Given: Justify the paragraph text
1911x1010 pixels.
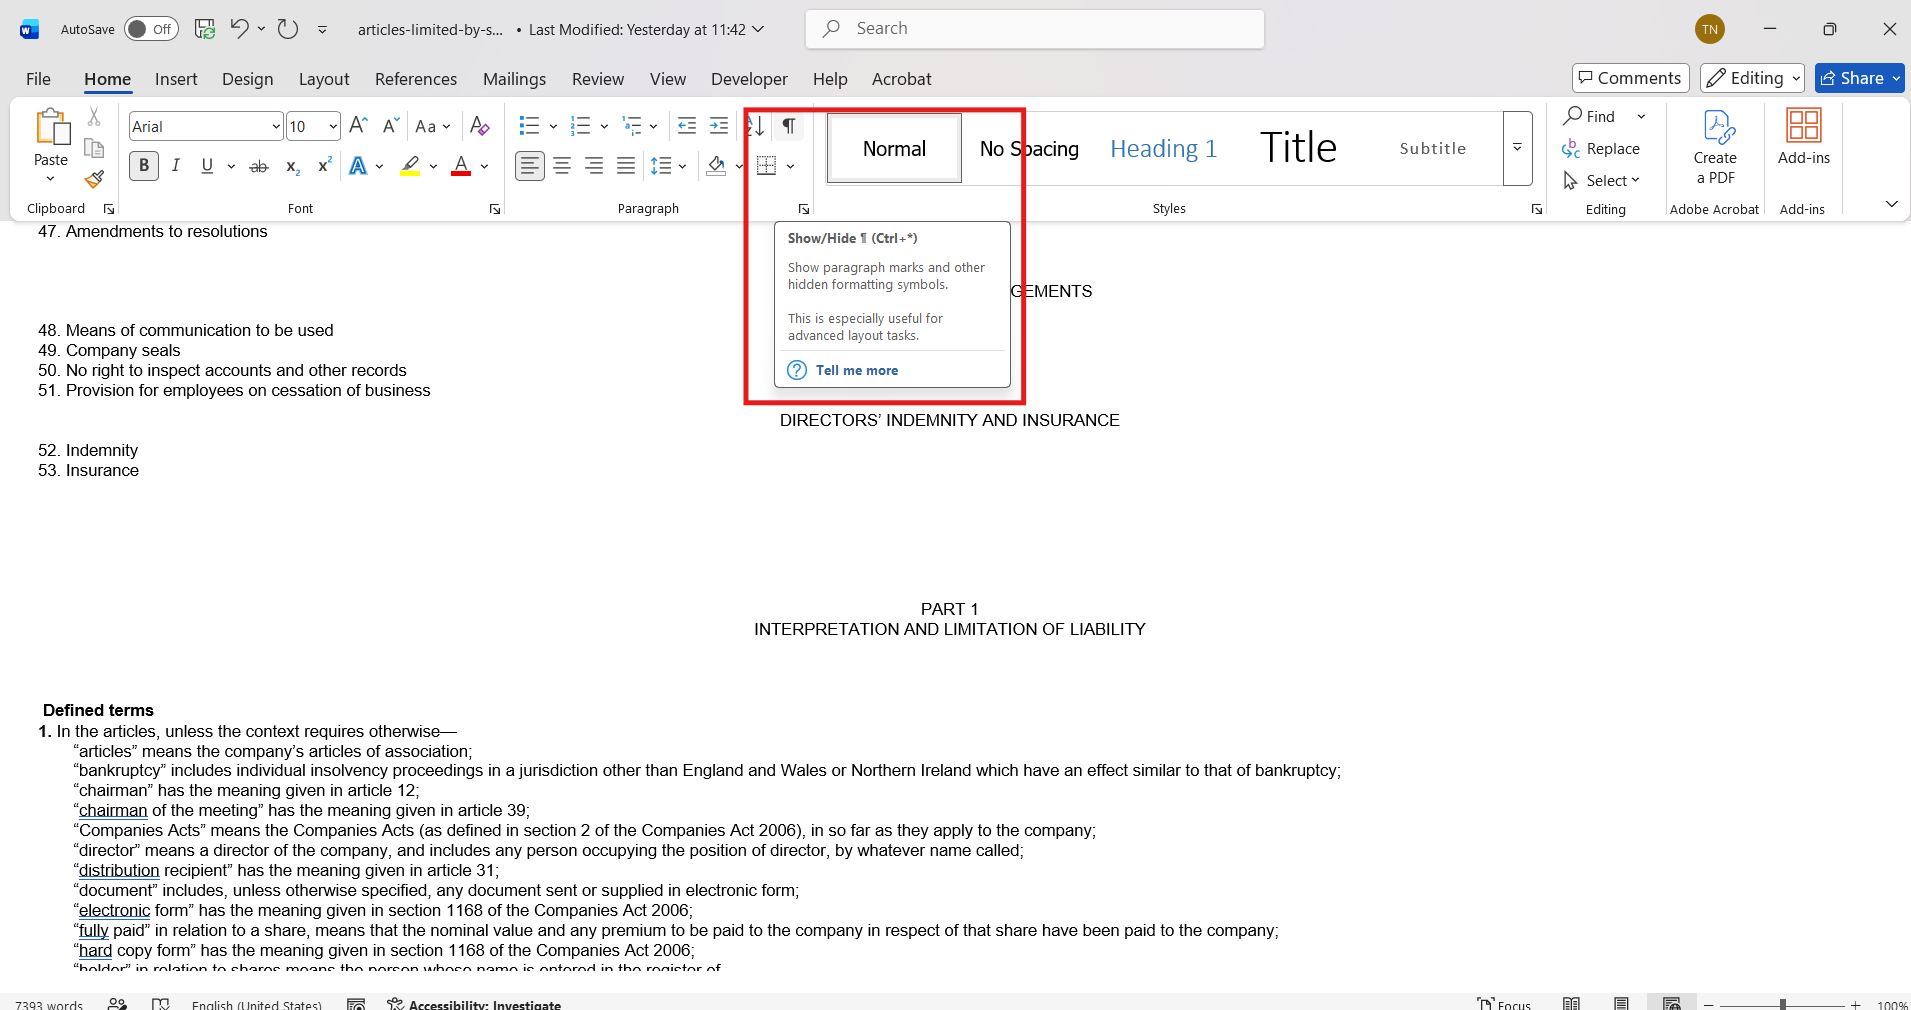Looking at the screenshot, I should pyautogui.click(x=626, y=166).
